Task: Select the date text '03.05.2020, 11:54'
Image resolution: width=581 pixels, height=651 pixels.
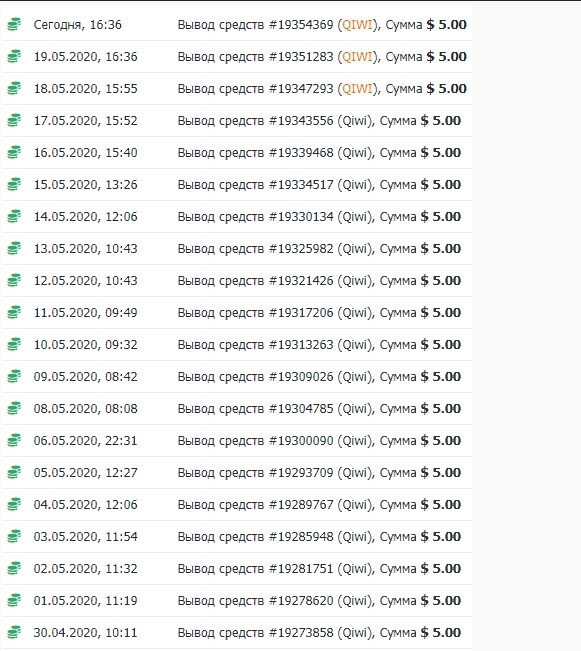Action: [86, 536]
